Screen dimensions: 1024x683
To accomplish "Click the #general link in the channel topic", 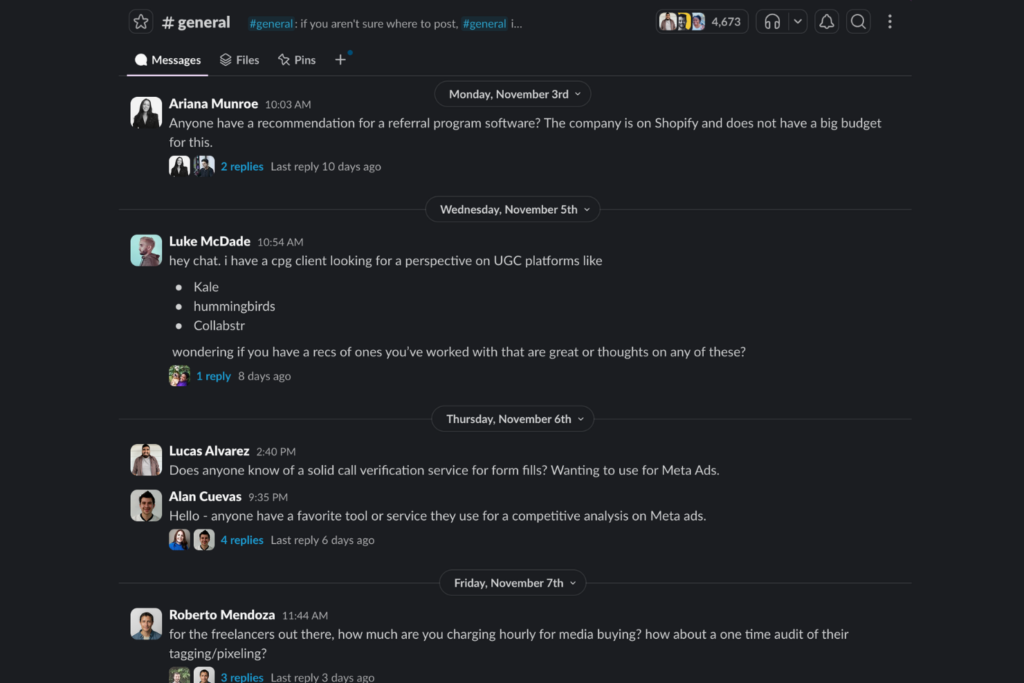I will tap(272, 22).
